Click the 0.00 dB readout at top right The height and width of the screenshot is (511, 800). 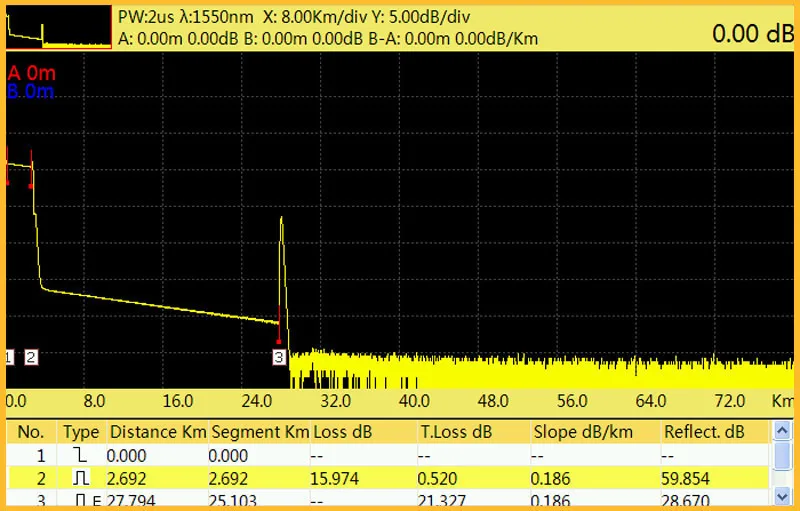tap(753, 34)
